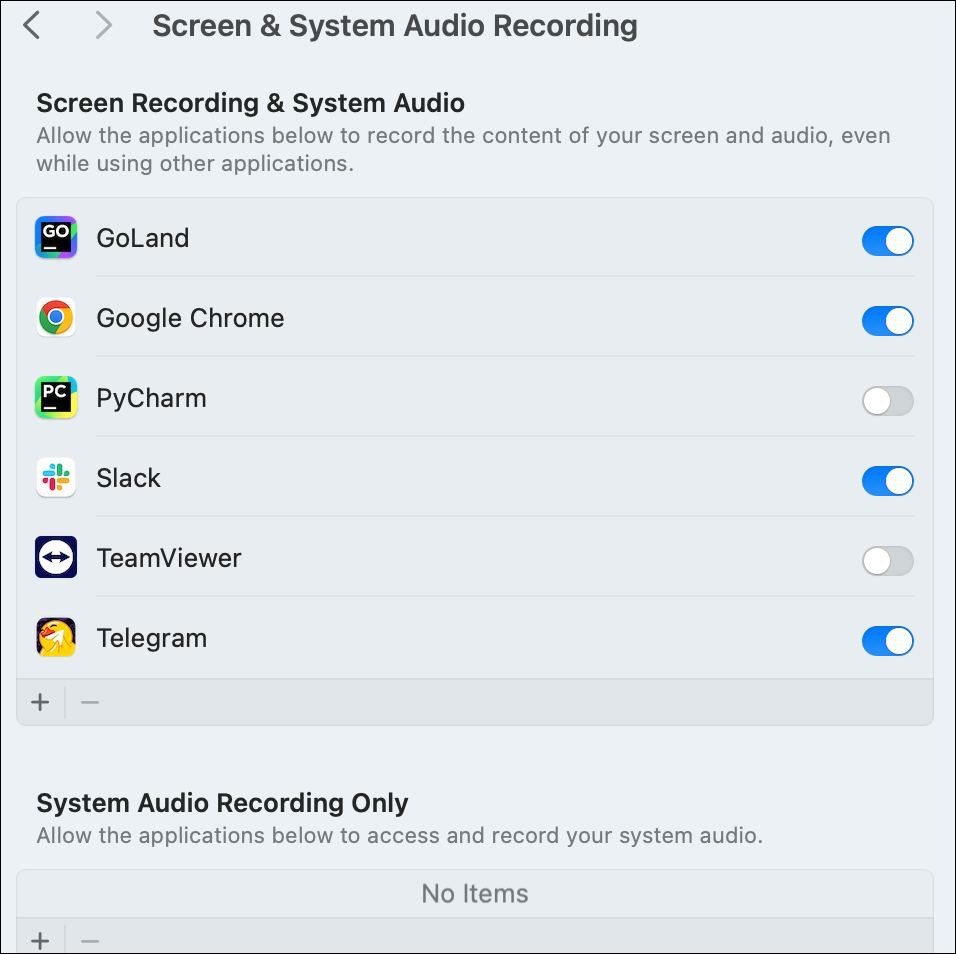Click the No Items placeholder area

474,893
